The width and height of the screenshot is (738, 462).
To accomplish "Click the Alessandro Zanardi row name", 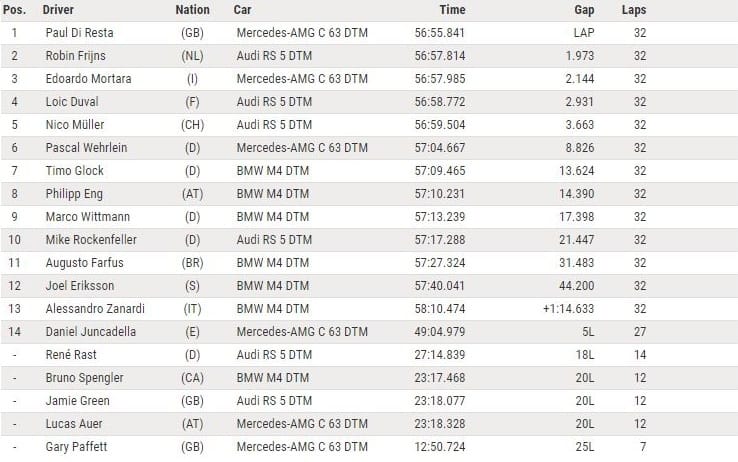I will [95, 309].
